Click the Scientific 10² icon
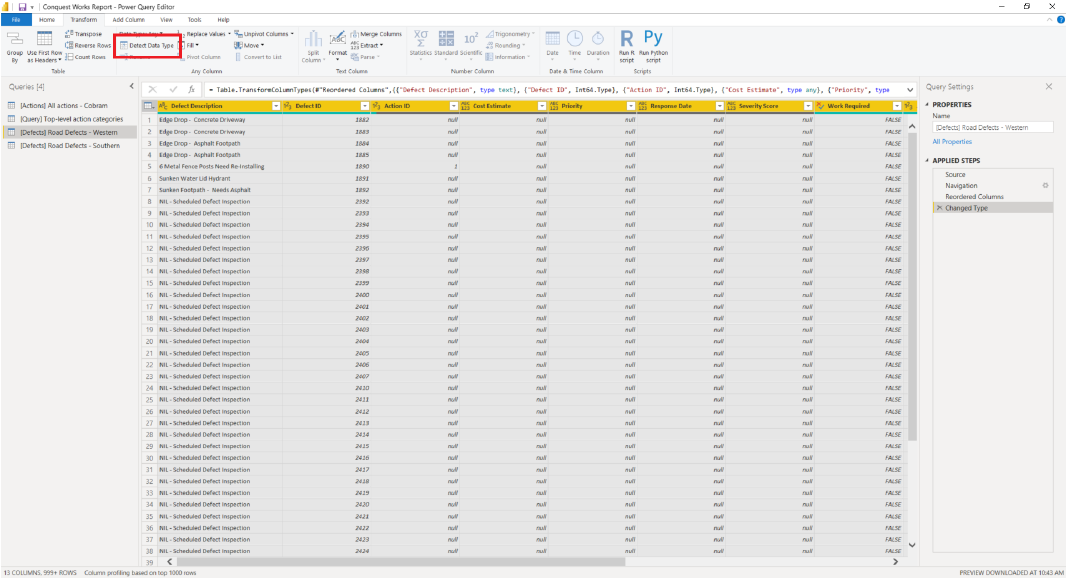 470,38
